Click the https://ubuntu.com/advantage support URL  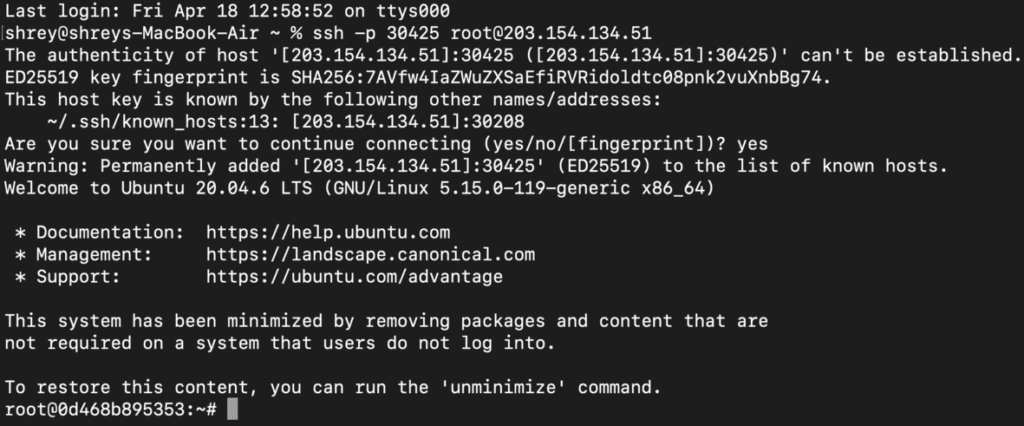point(355,277)
